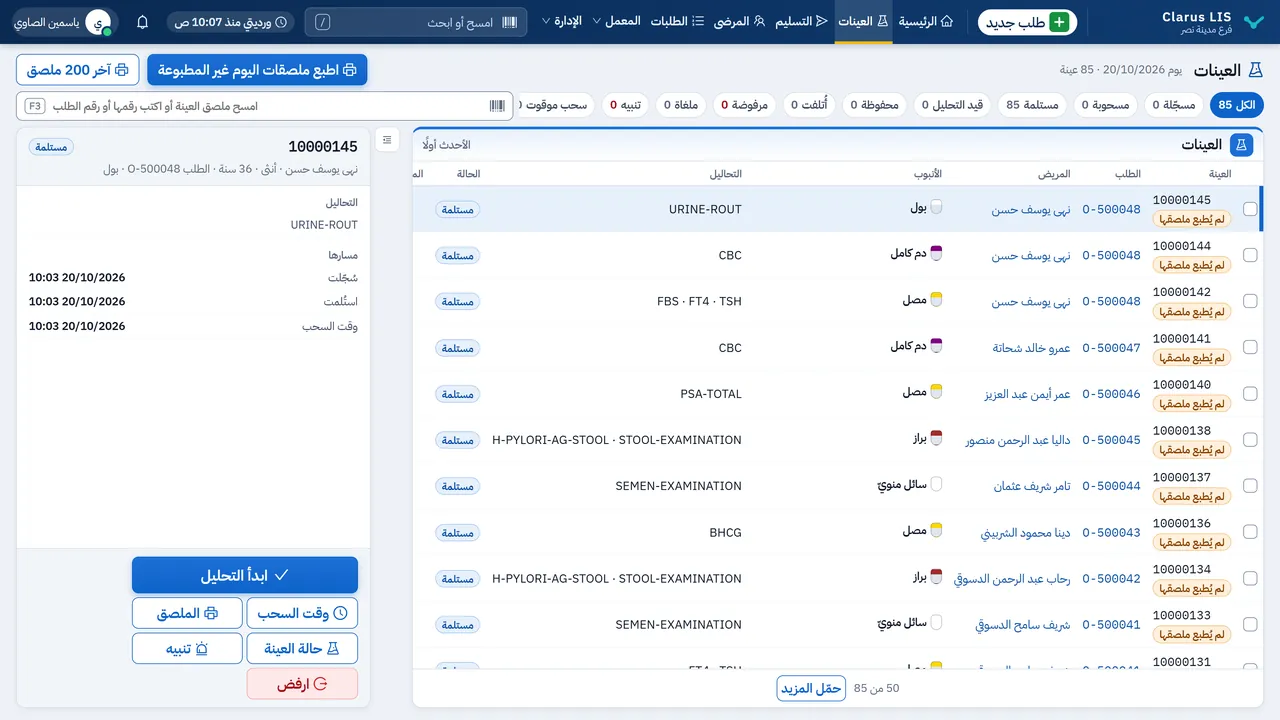The height and width of the screenshot is (720, 1280).
Task: Click the urine tube icon in row 10000145
Action: [937, 208]
